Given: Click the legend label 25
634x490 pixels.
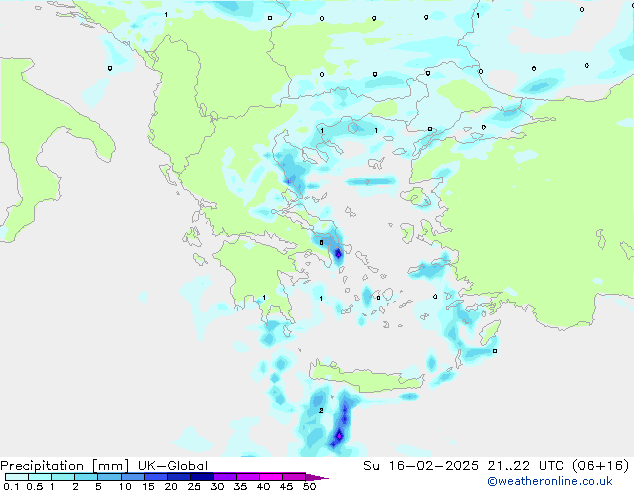Looking at the screenshot, I should click(194, 486).
